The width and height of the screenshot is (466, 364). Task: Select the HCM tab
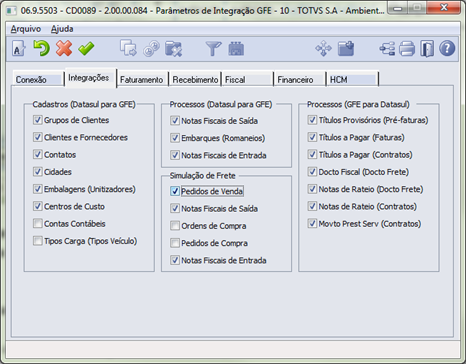[352, 80]
